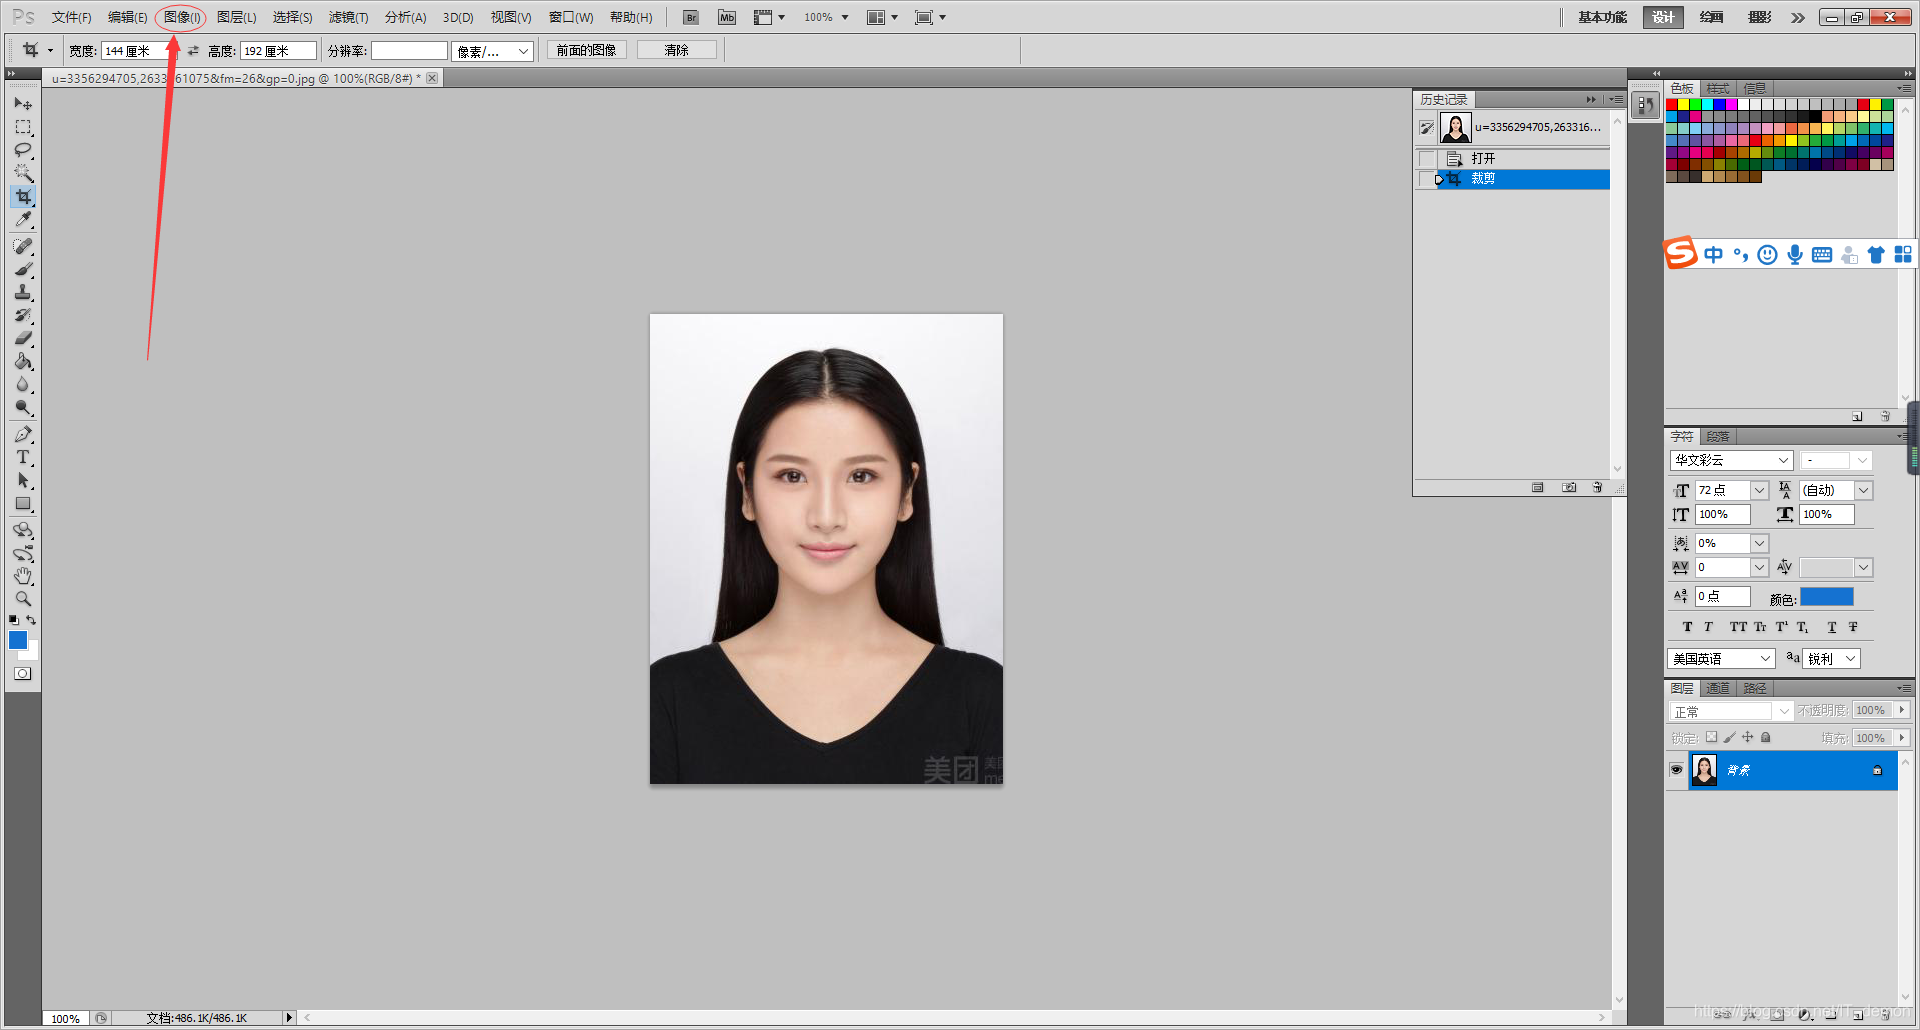Select the Blur tool
This screenshot has width=1920, height=1030.
tap(23, 384)
